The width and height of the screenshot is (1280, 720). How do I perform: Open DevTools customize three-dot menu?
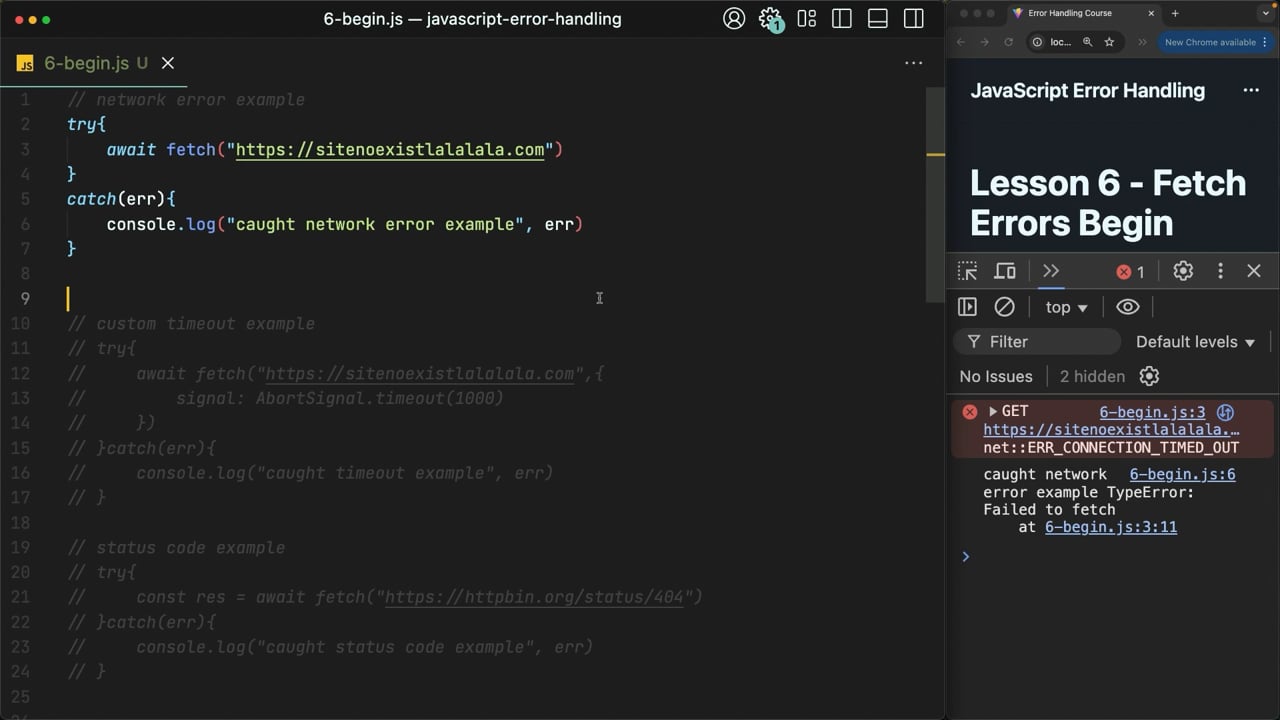(x=1220, y=271)
